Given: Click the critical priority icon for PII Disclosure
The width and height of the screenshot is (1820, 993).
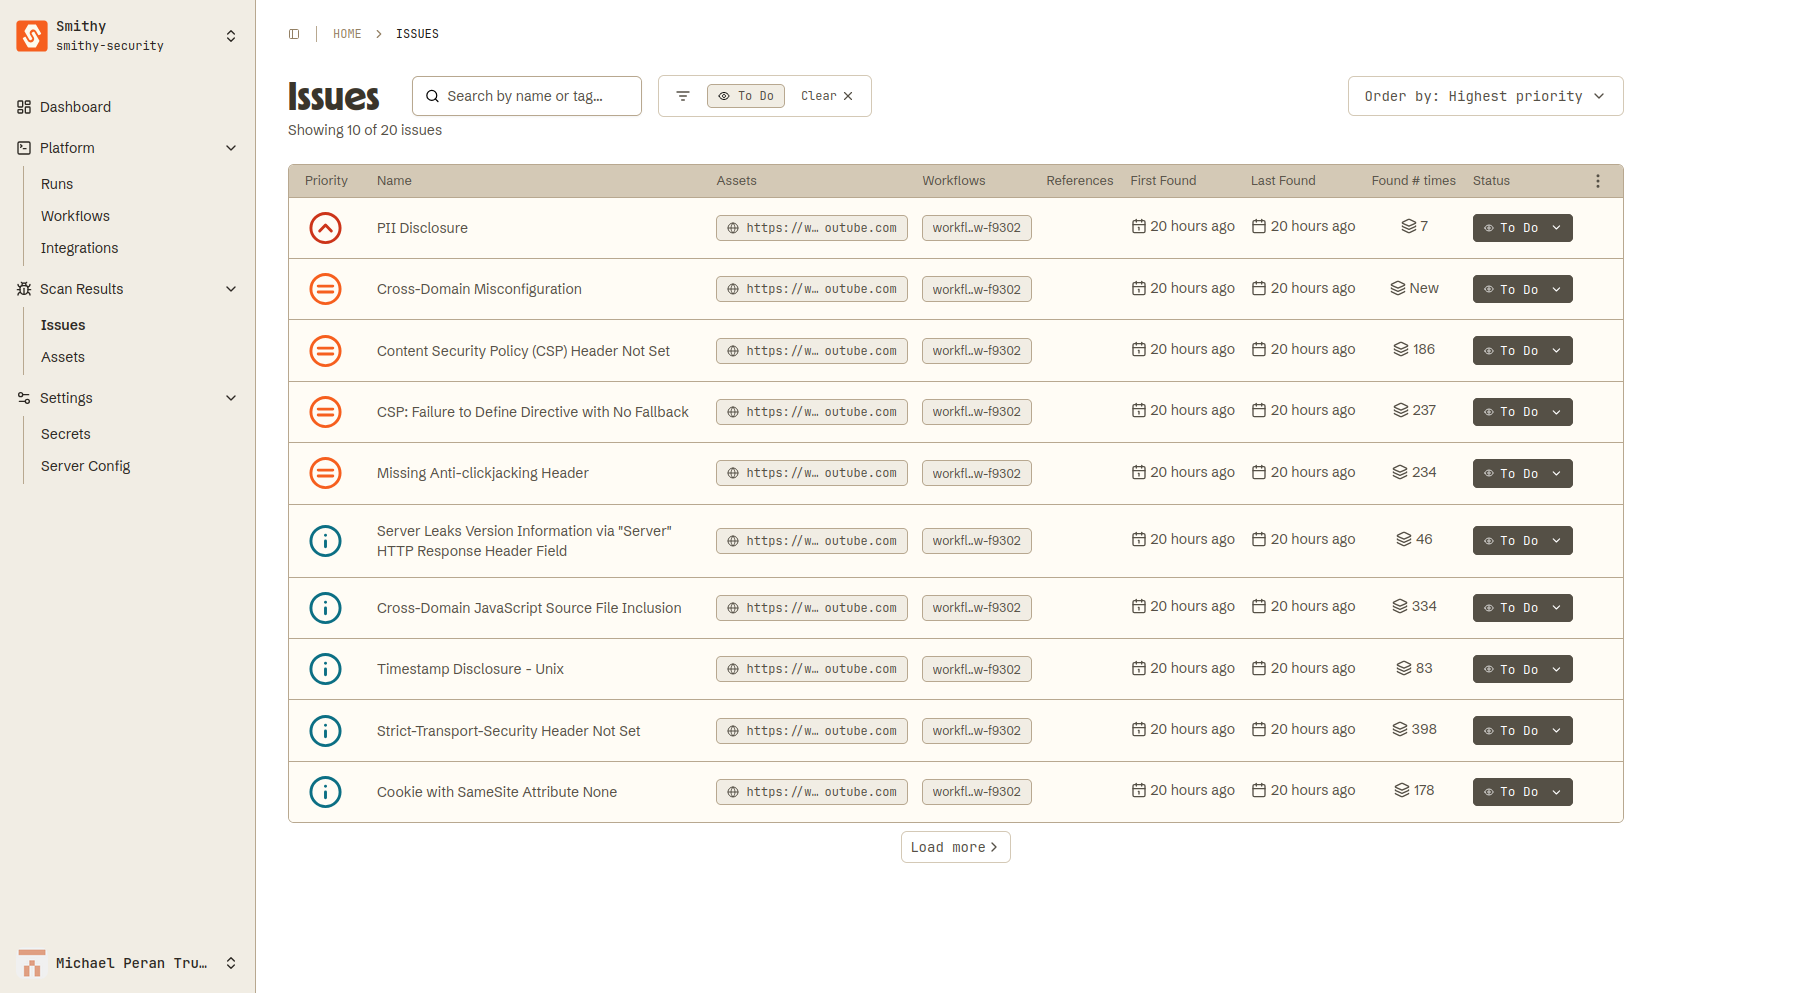Looking at the screenshot, I should [x=325, y=228].
